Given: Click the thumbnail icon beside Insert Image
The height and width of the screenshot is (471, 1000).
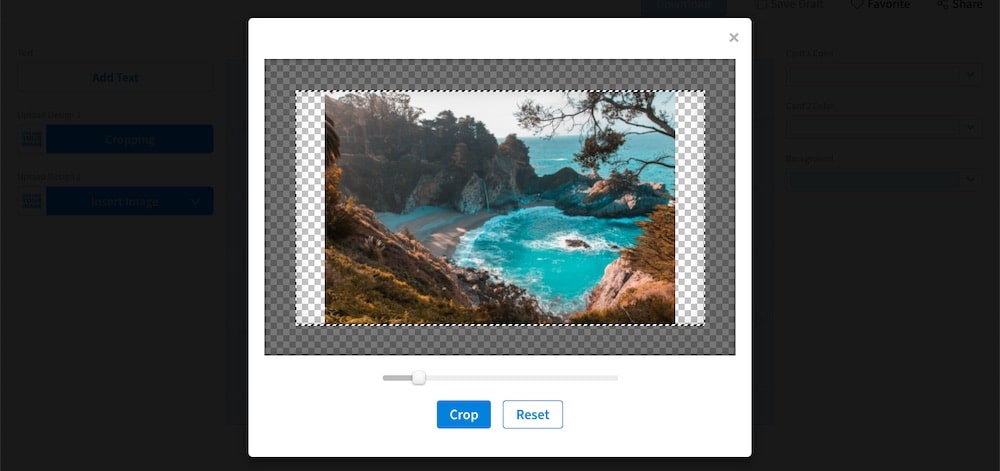Looking at the screenshot, I should [31, 201].
